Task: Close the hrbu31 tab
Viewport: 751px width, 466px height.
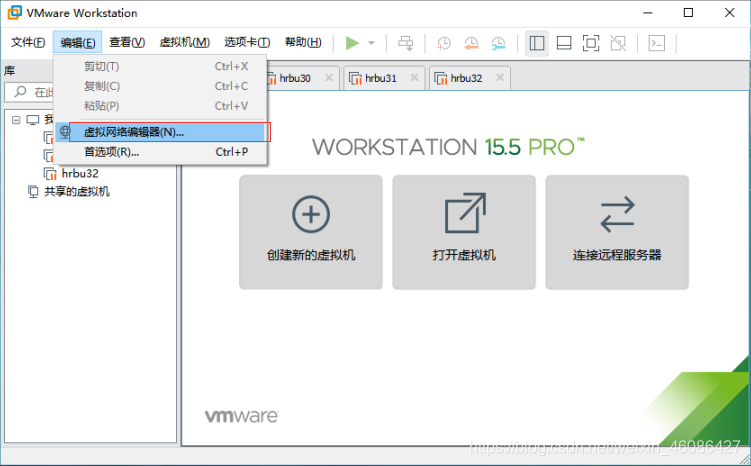Action: pyautogui.click(x=414, y=78)
